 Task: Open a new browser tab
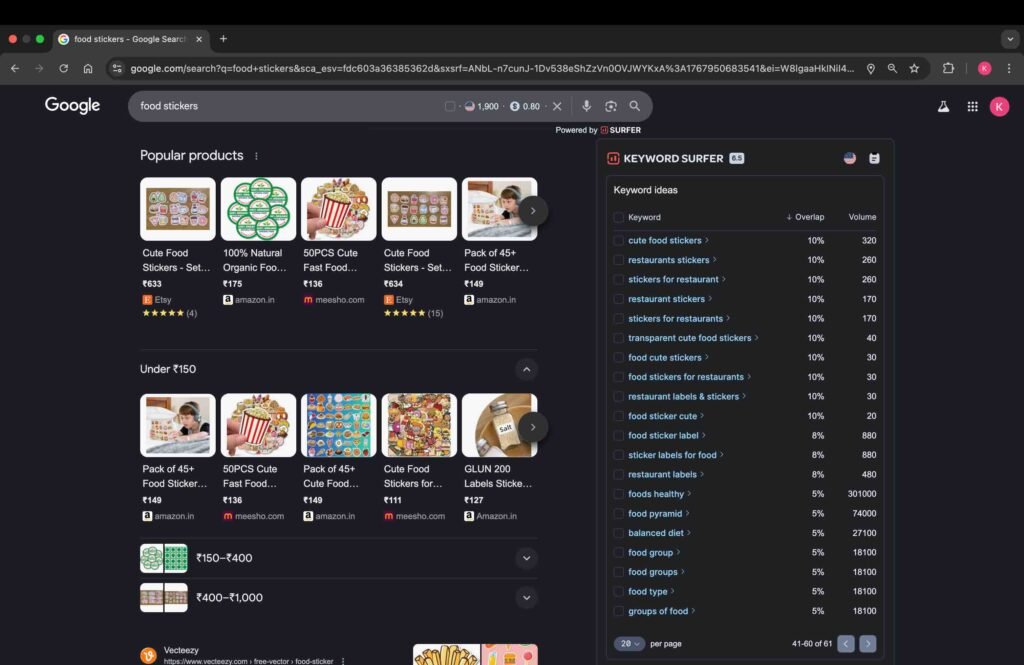pyautogui.click(x=223, y=39)
